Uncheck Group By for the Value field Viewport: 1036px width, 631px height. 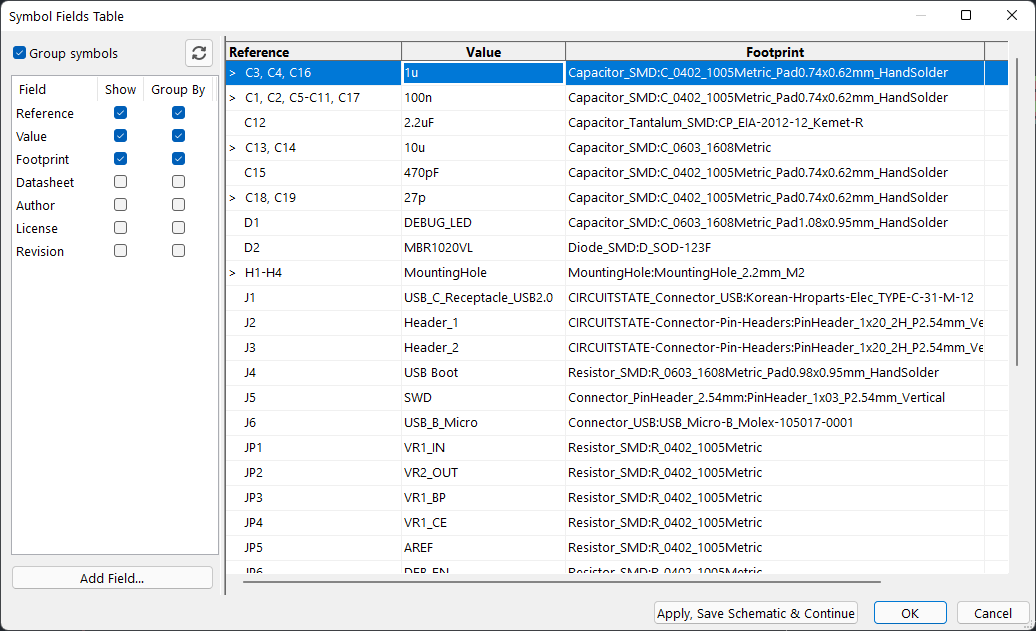pyautogui.click(x=178, y=136)
